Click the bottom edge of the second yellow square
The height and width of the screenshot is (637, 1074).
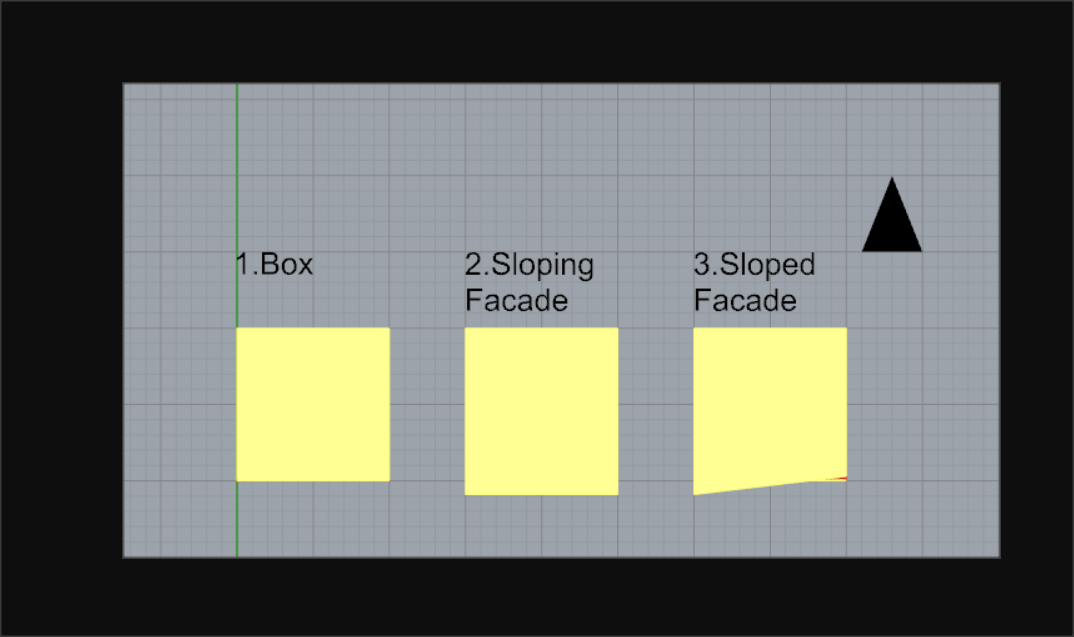[x=542, y=495]
